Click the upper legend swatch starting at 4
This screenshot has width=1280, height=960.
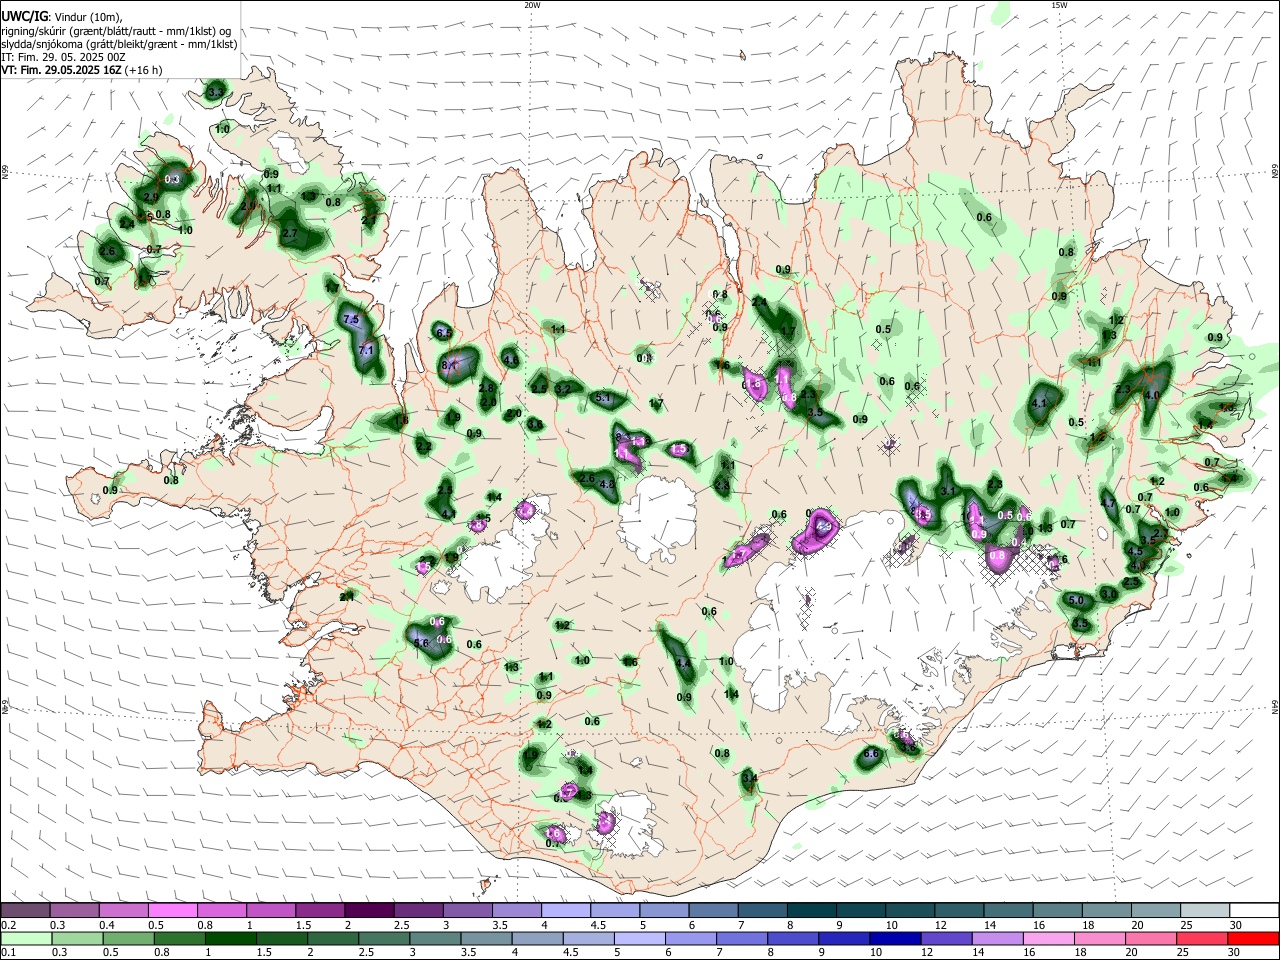tap(564, 911)
